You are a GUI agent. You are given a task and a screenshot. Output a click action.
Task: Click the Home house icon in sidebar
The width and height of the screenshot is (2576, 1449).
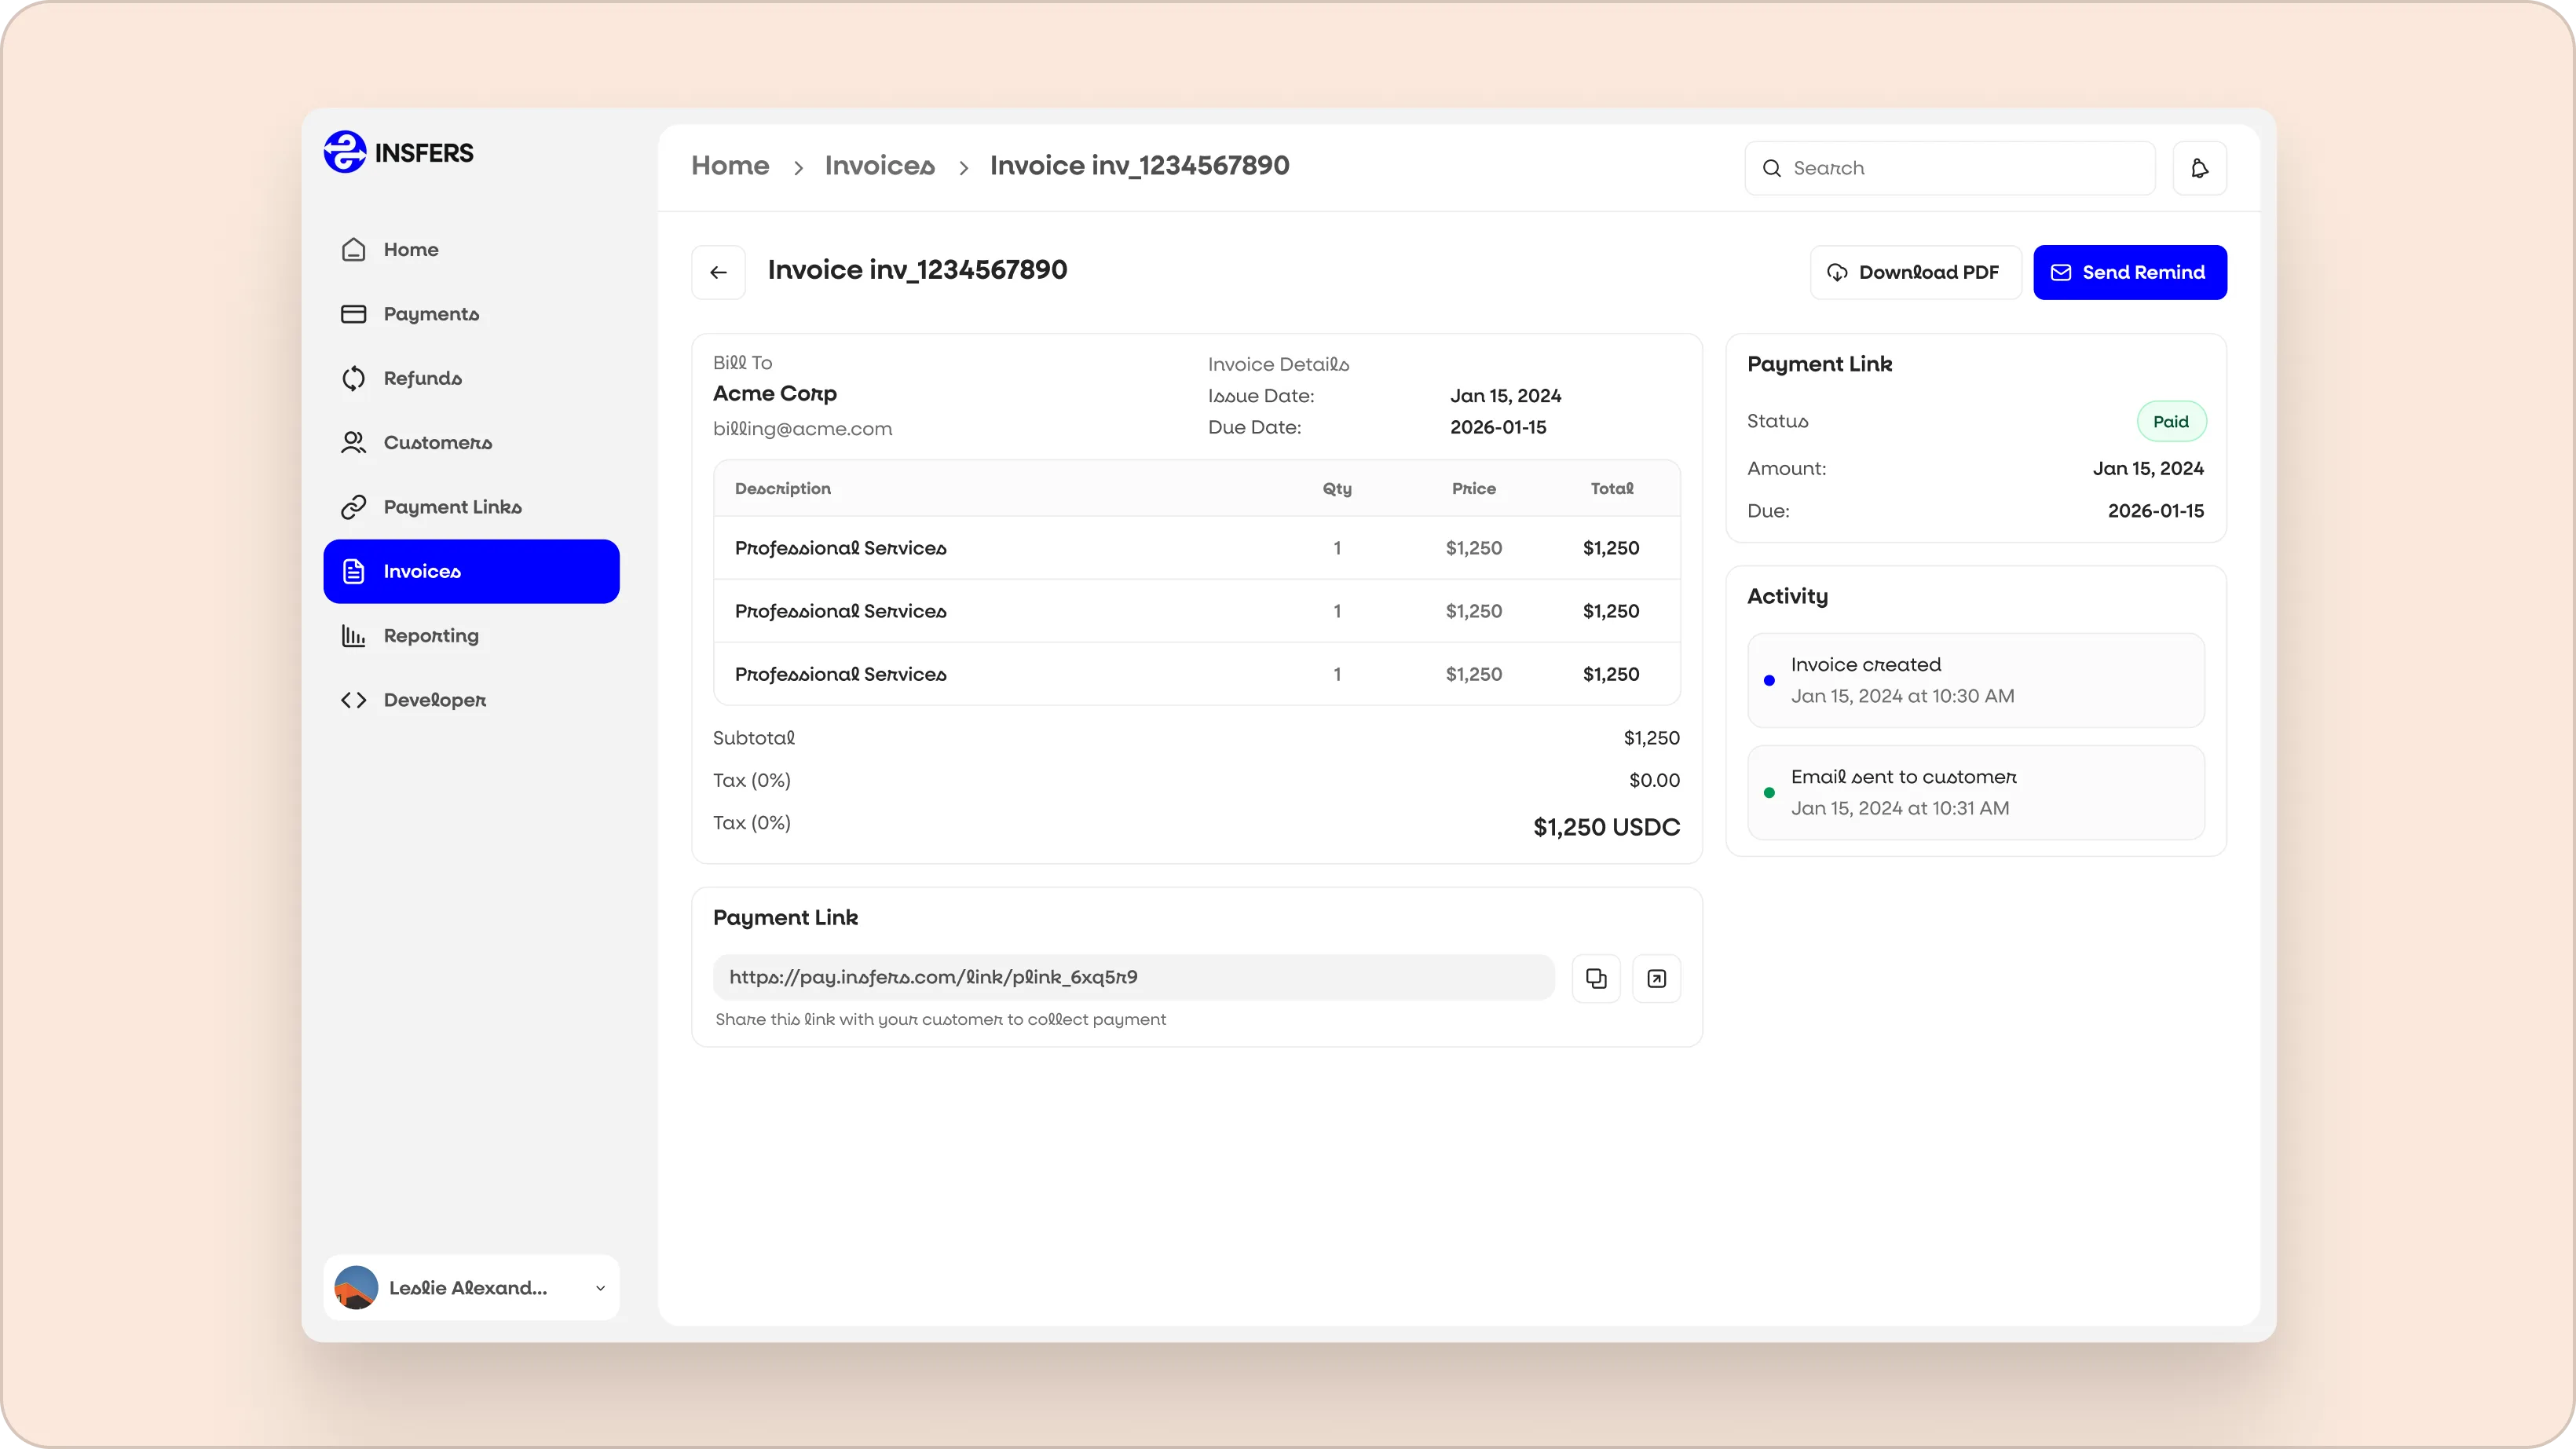click(x=353, y=249)
